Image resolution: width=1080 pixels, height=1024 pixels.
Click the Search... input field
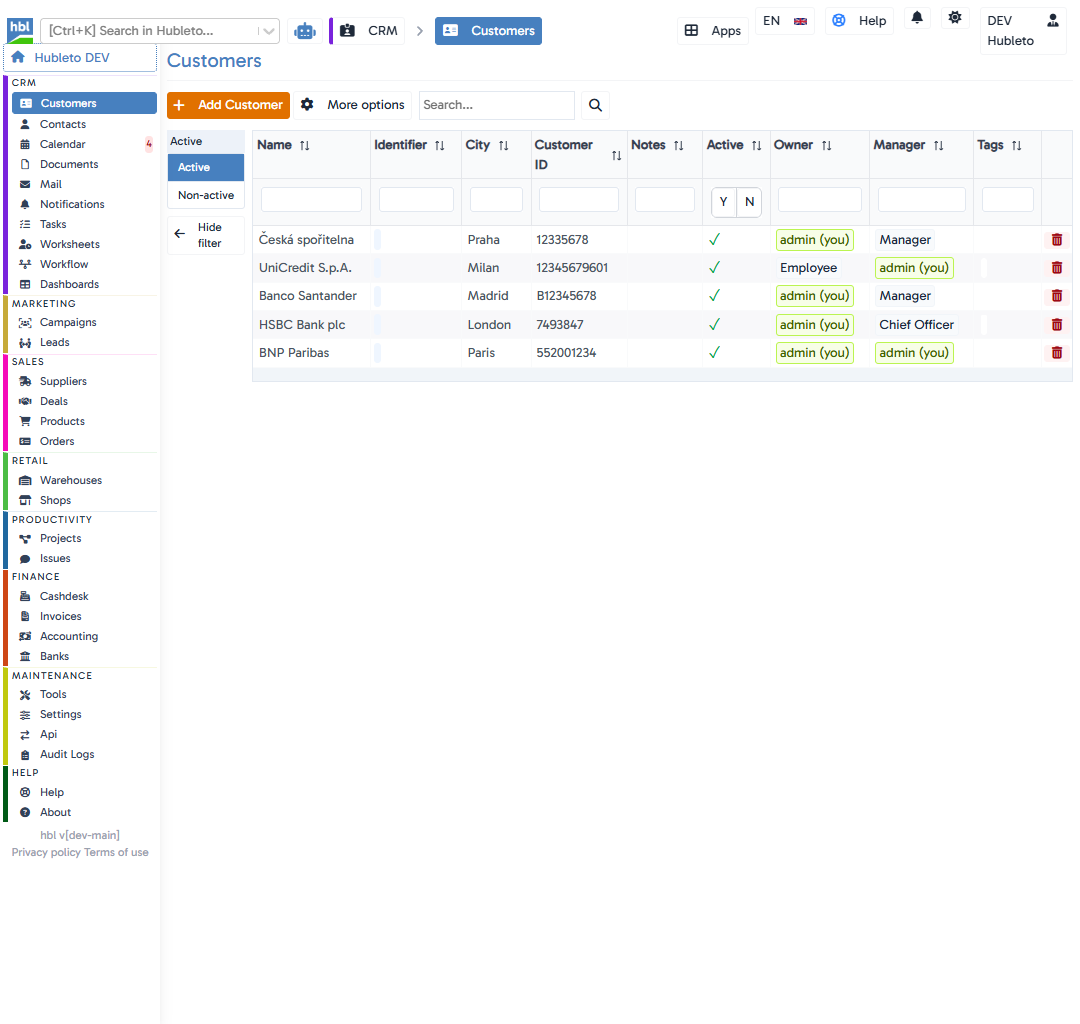pos(497,105)
